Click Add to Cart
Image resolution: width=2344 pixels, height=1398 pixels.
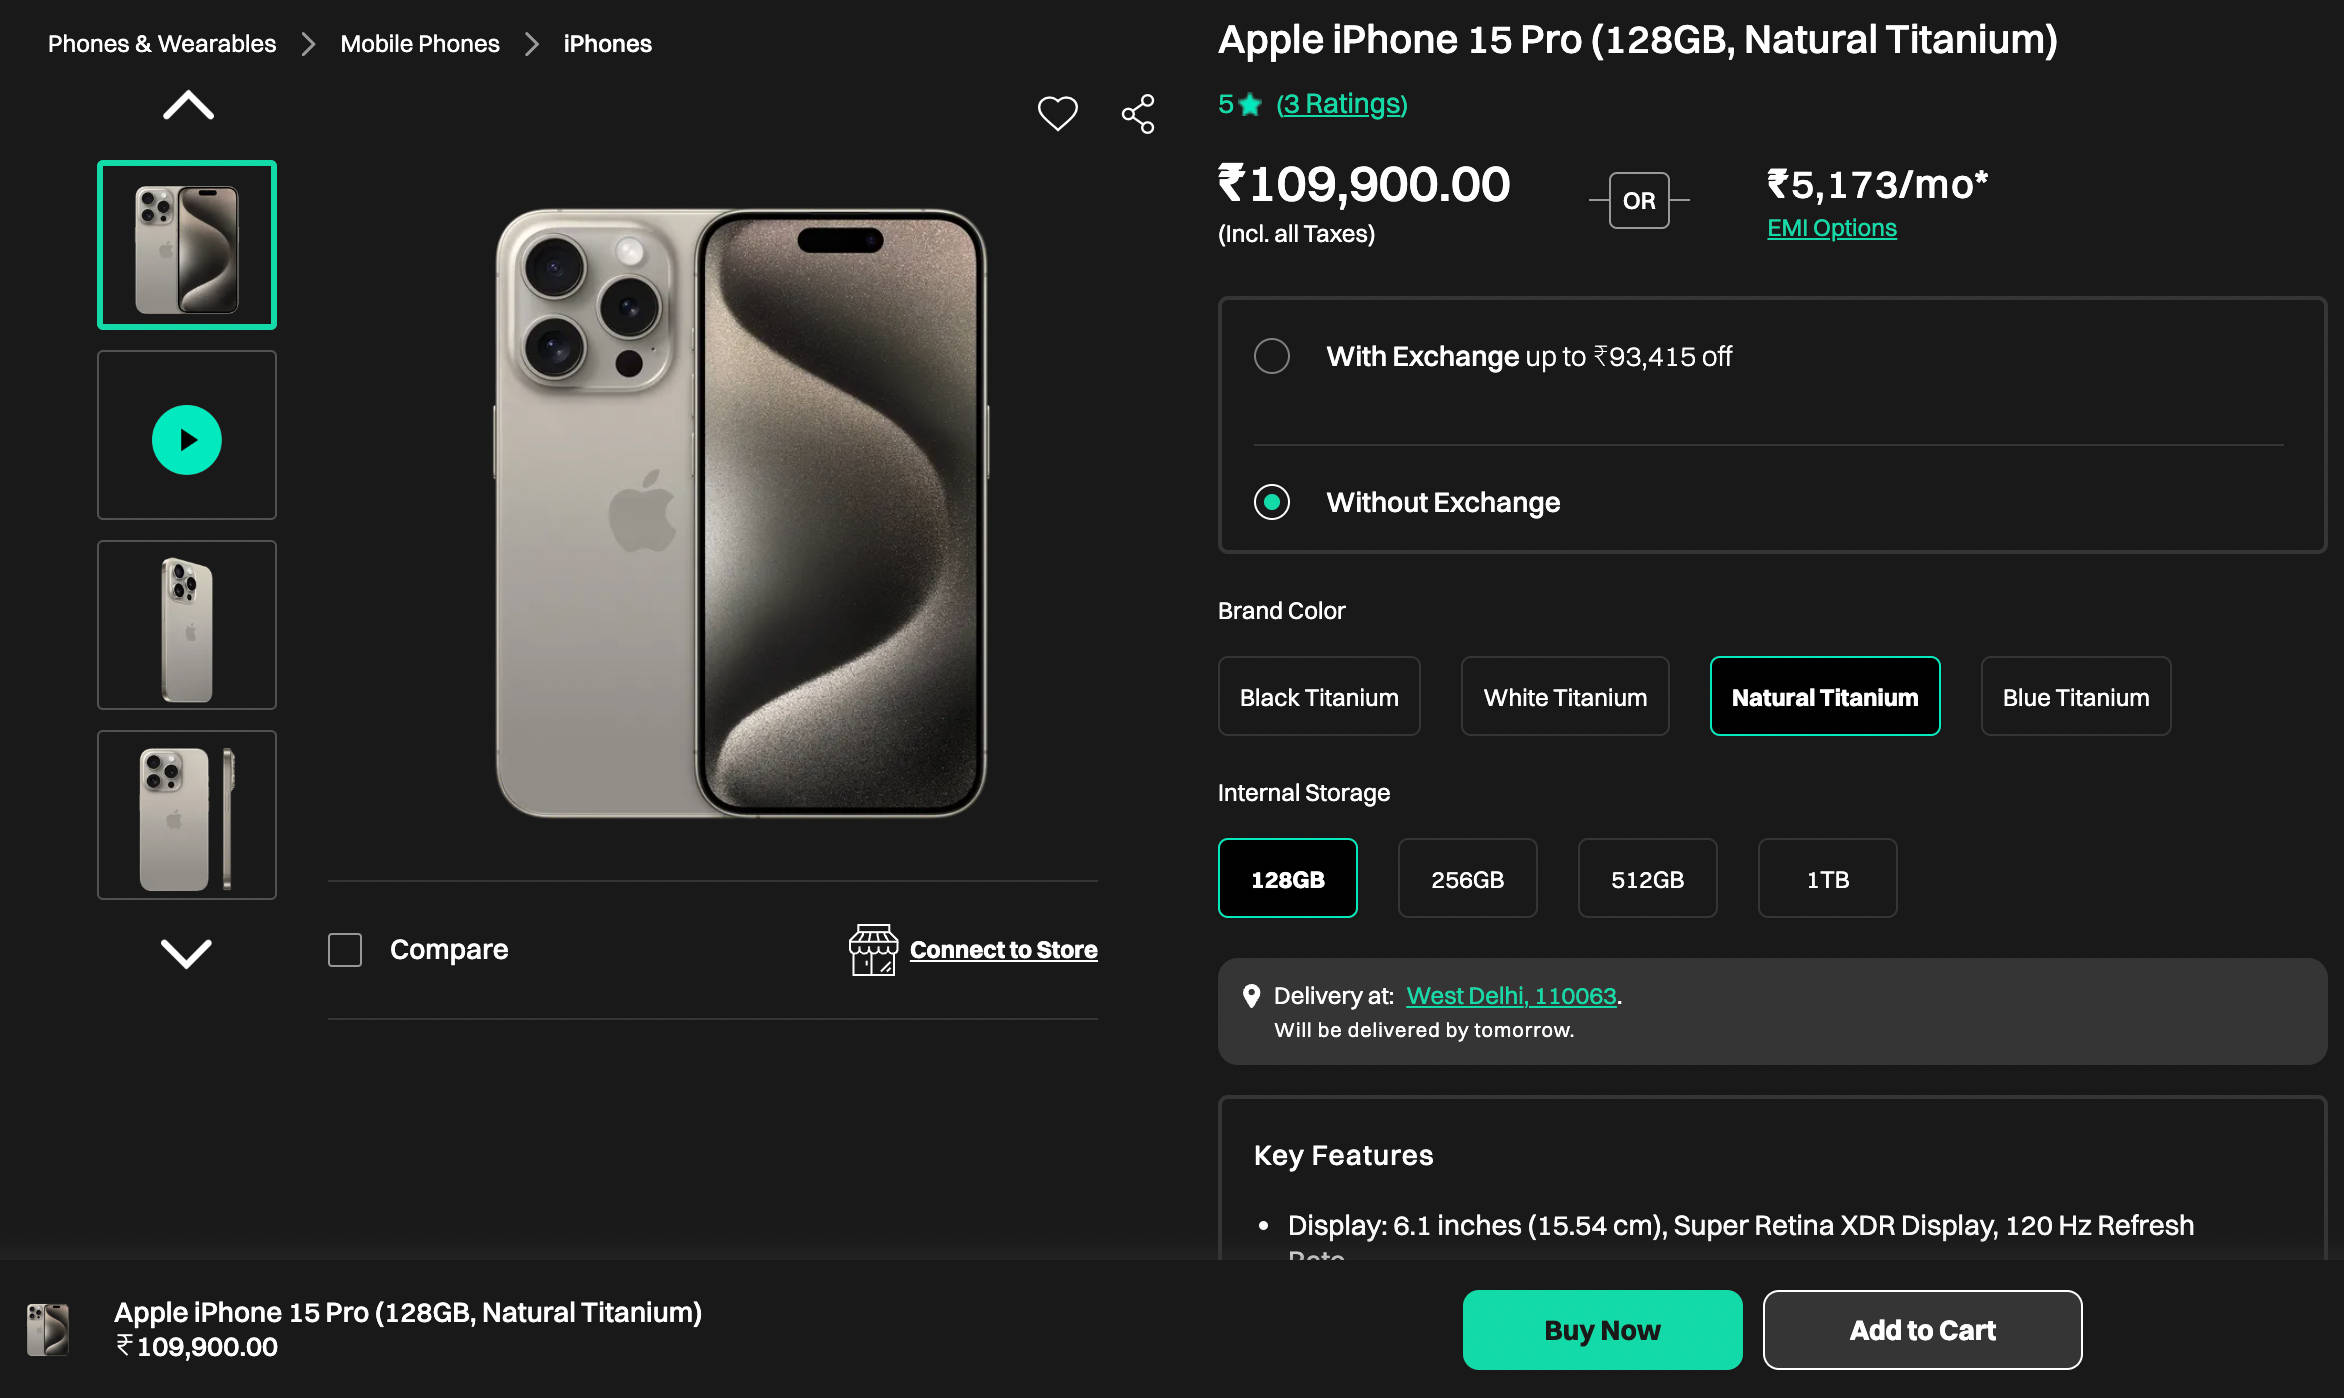pyautogui.click(x=1922, y=1330)
